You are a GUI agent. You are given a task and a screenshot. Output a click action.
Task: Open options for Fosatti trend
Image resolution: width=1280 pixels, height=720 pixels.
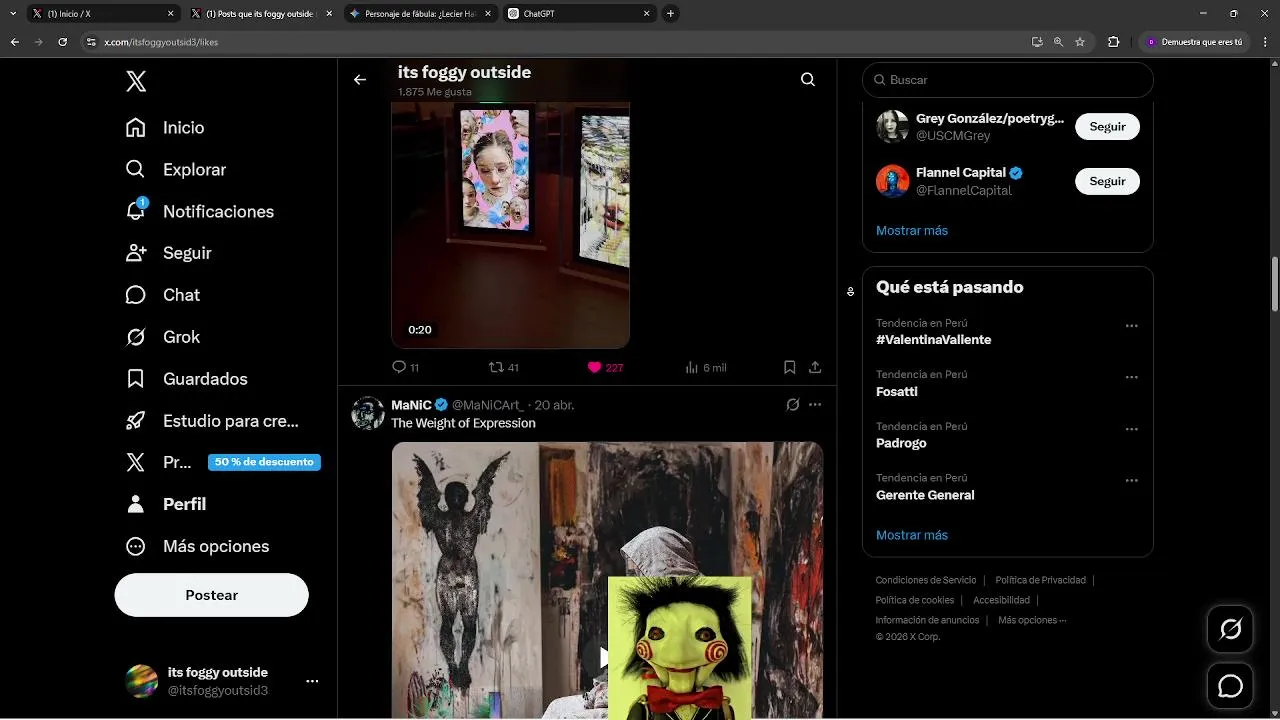(x=1131, y=377)
